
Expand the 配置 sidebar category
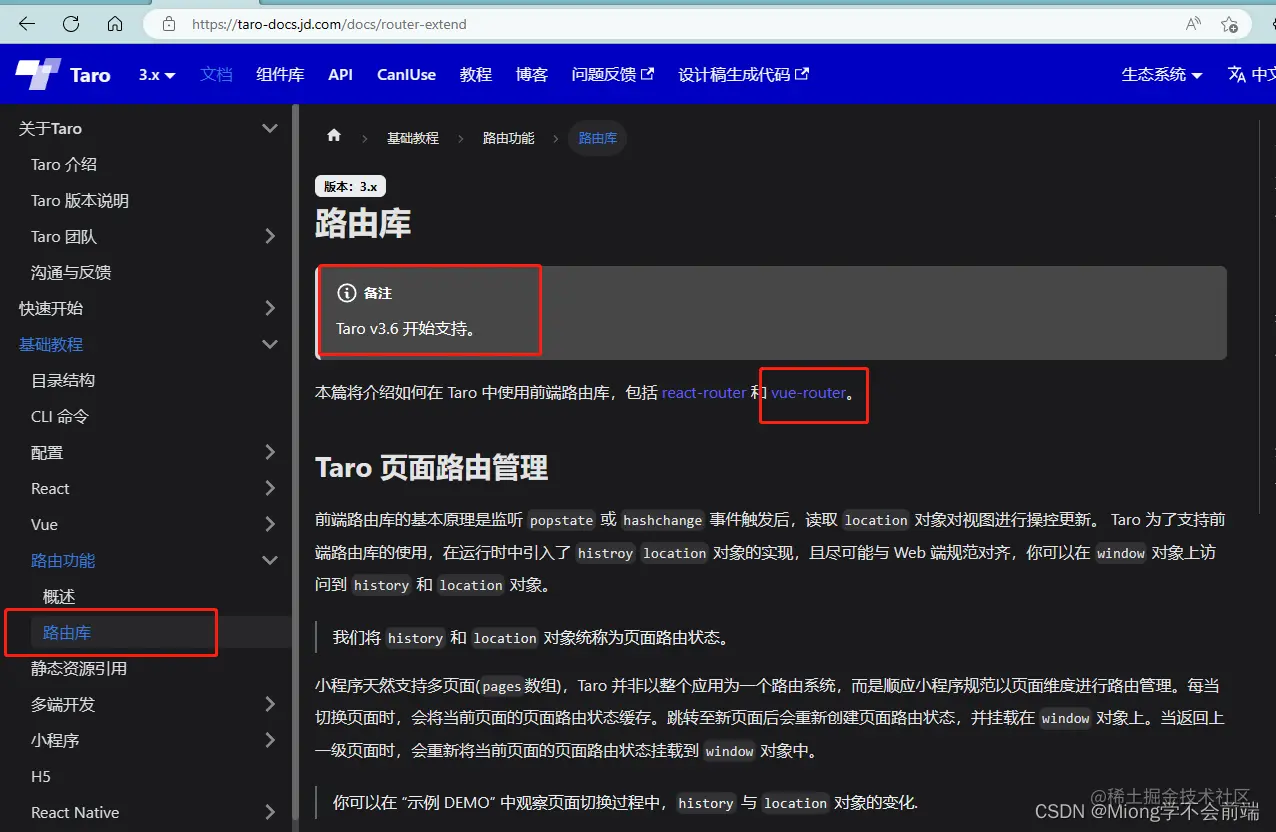coord(269,452)
